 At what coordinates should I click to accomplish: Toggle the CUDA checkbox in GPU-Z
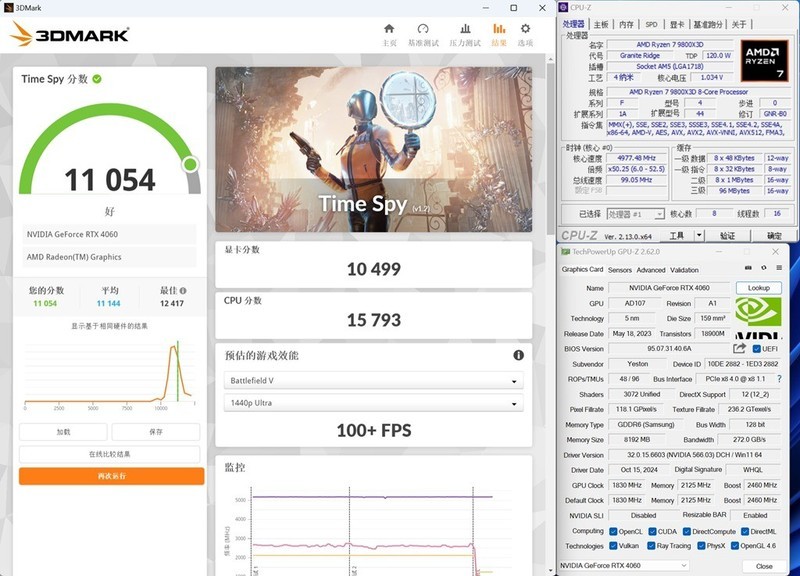click(651, 531)
